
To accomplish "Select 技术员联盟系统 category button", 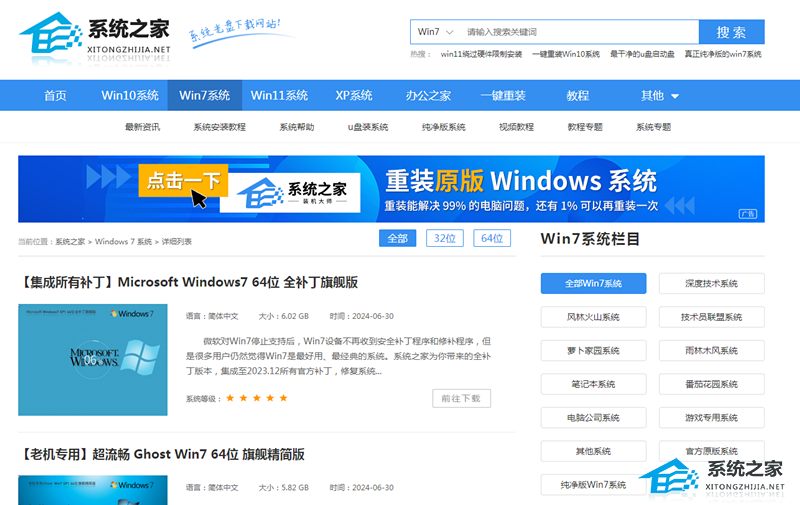I will click(x=711, y=317).
